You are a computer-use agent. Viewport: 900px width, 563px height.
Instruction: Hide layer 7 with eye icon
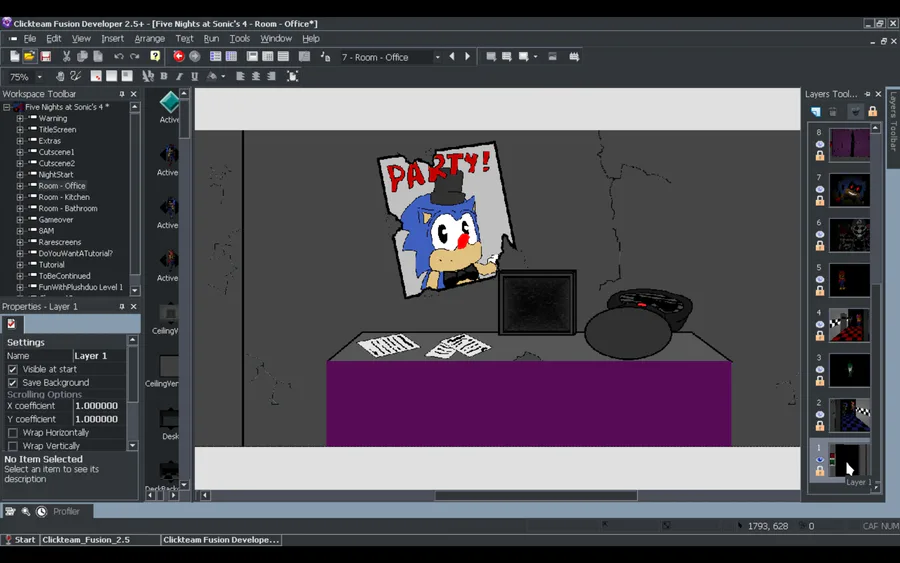coord(820,189)
